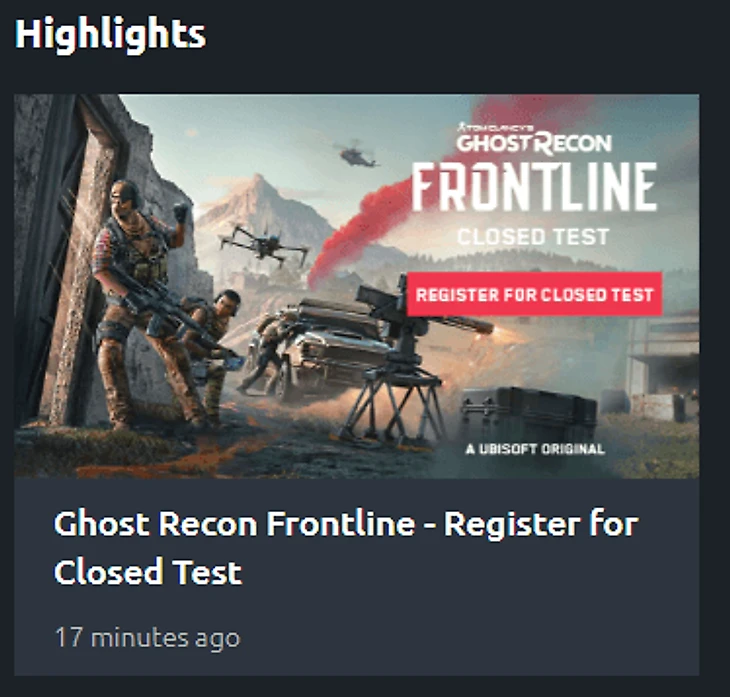Click the A Ubisoft Original label

[x=535, y=449]
